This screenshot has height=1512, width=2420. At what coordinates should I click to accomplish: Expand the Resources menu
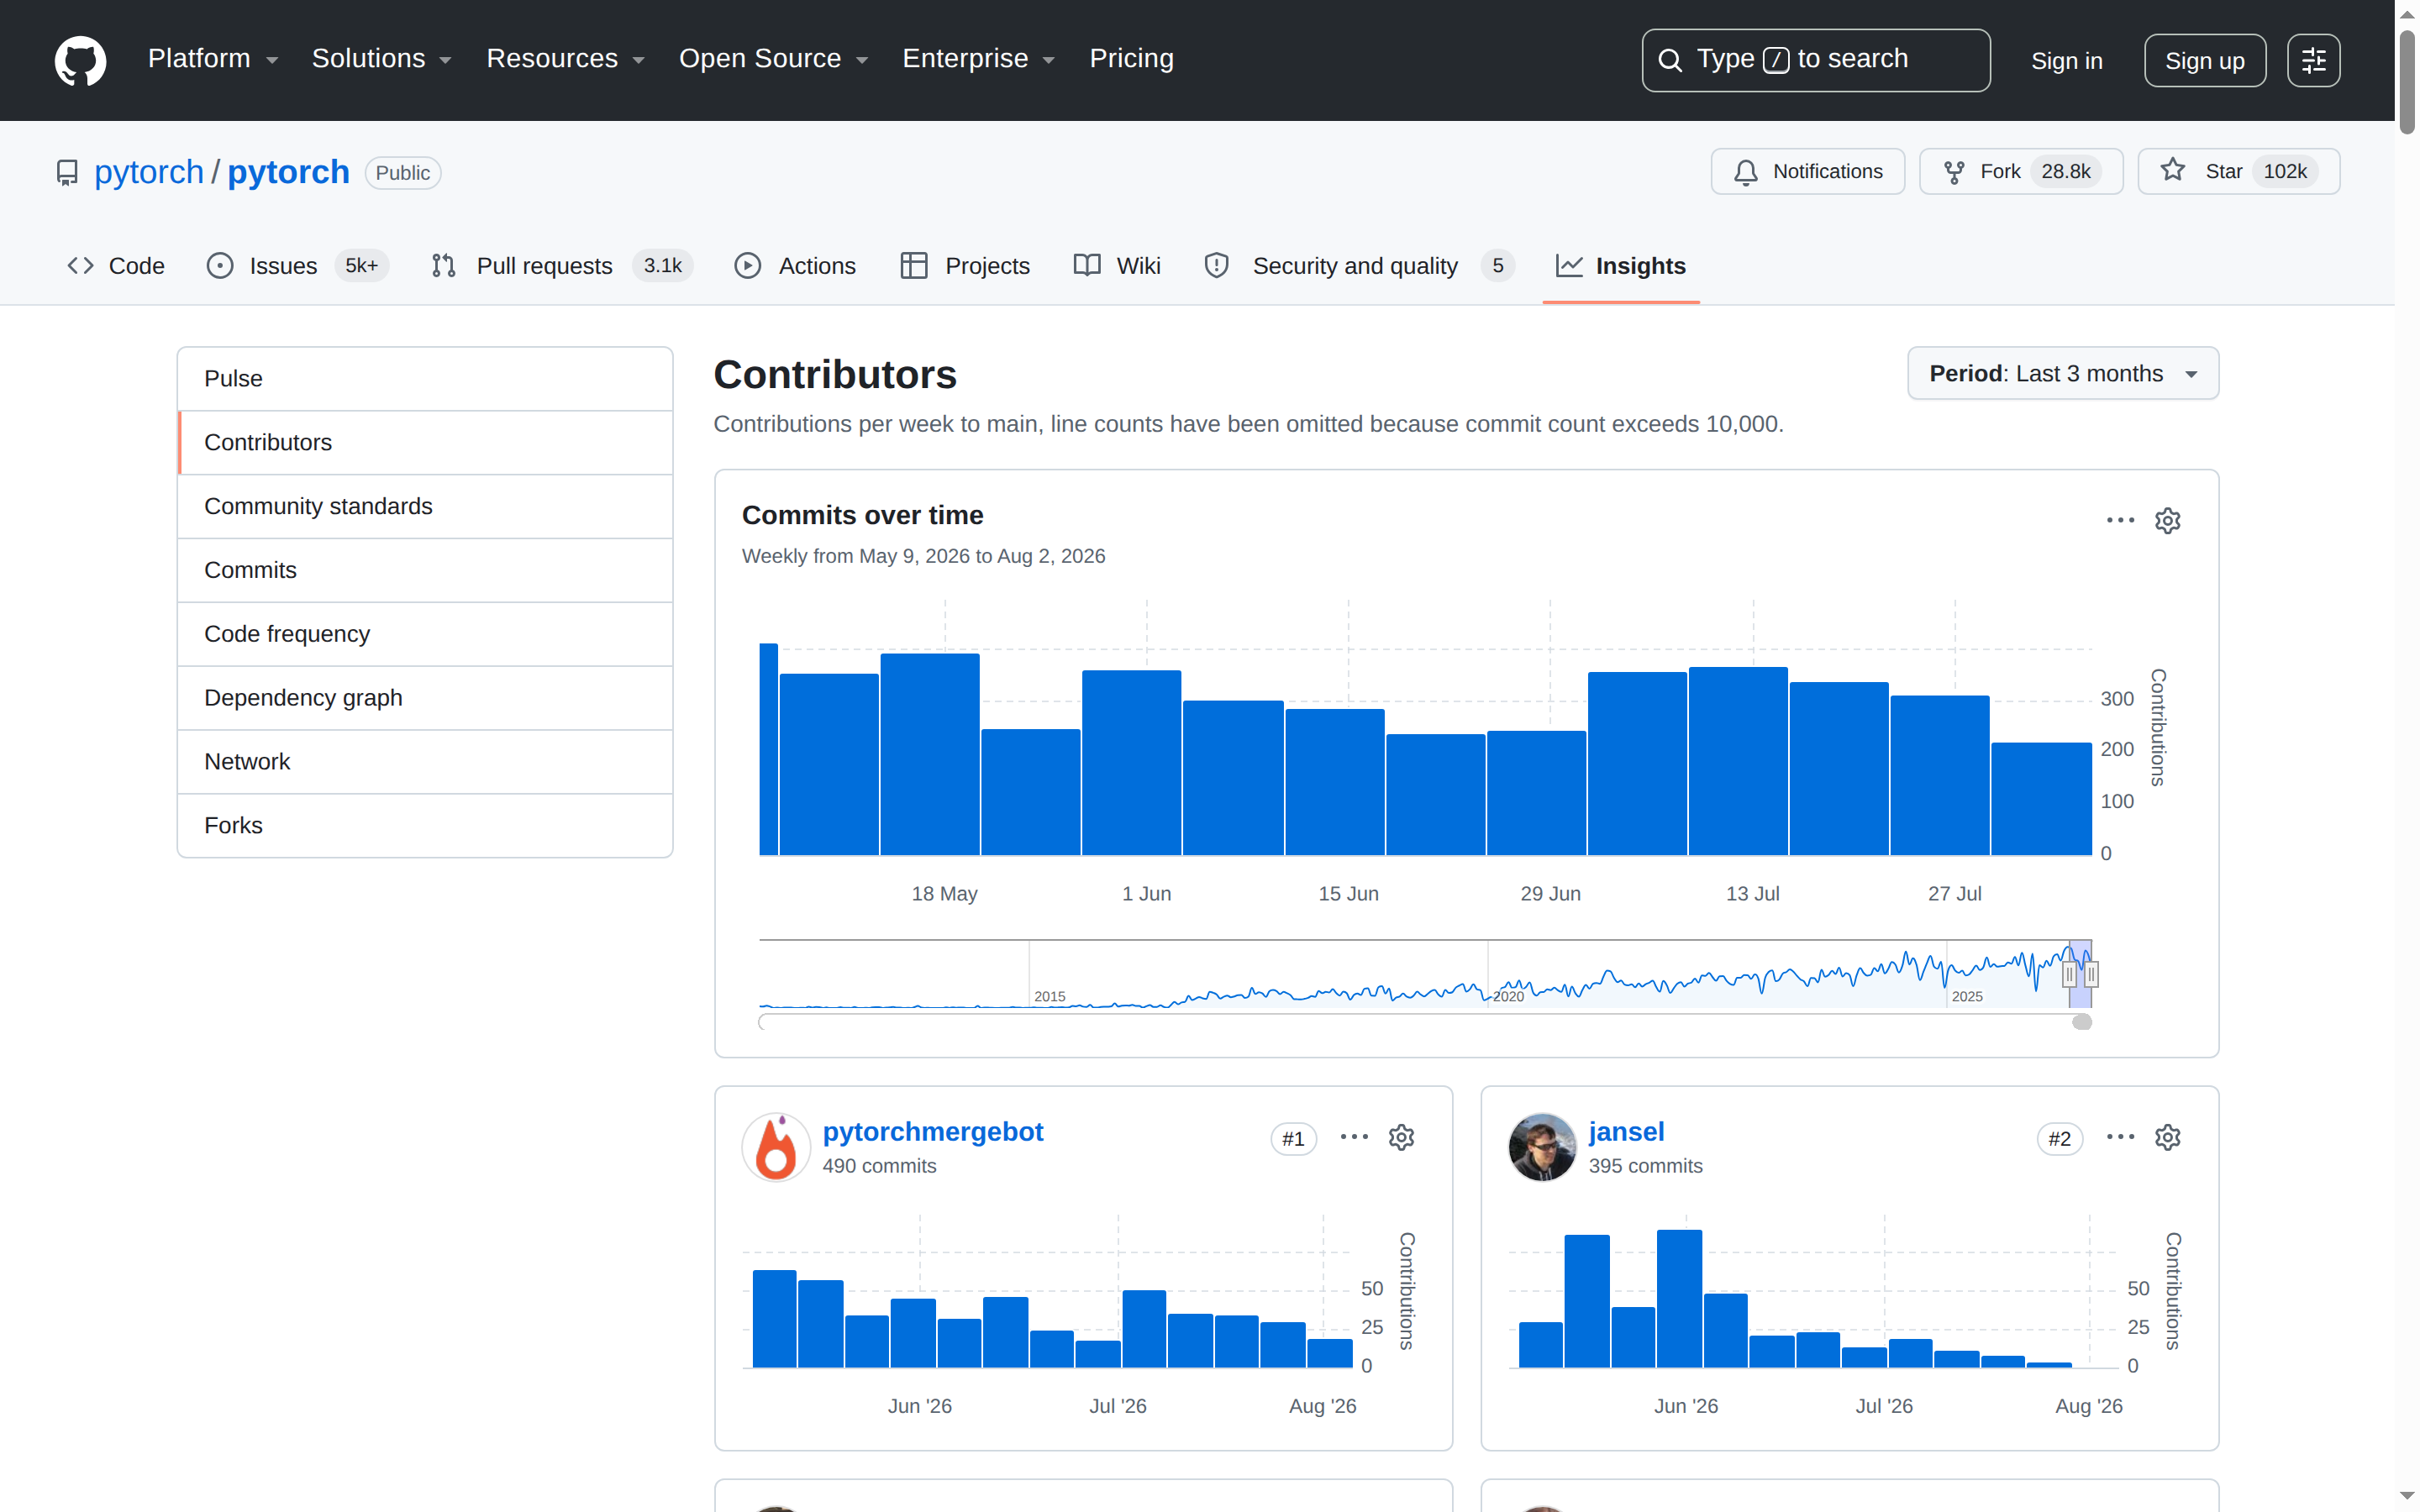(565, 59)
